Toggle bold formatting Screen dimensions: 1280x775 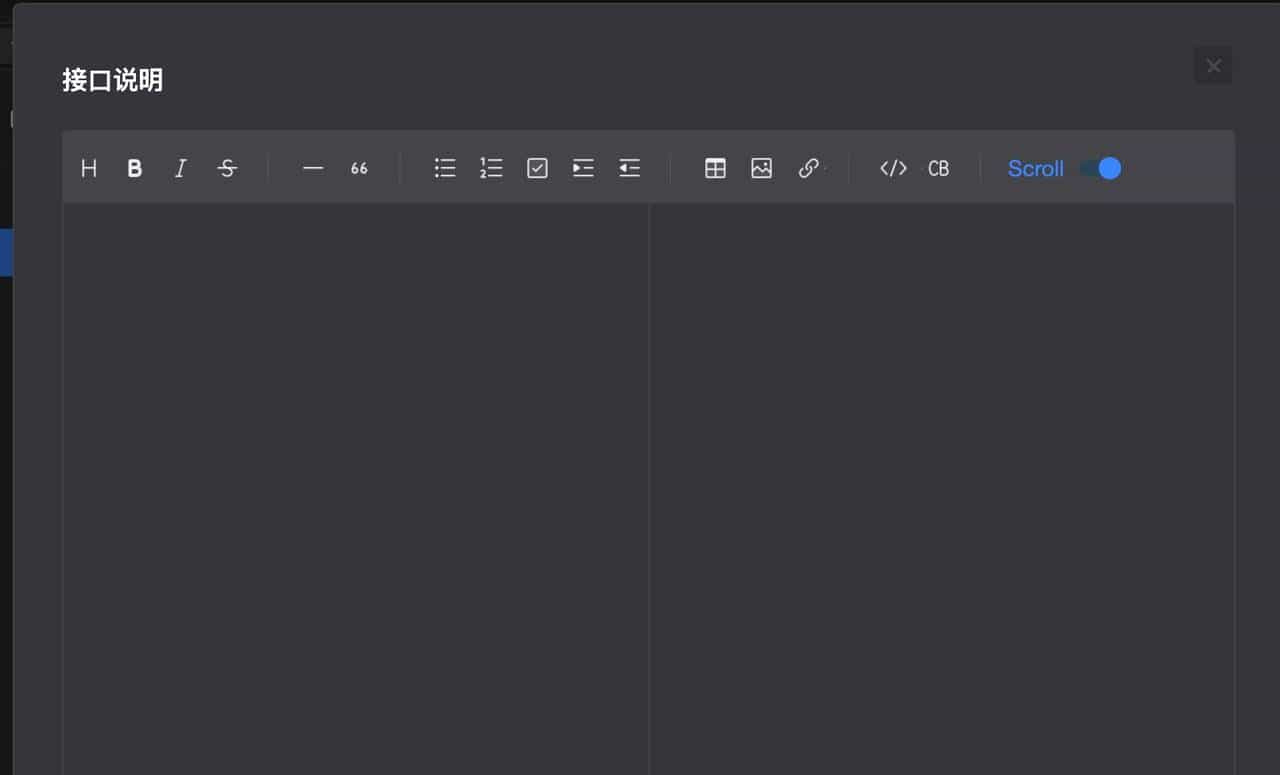tap(135, 169)
